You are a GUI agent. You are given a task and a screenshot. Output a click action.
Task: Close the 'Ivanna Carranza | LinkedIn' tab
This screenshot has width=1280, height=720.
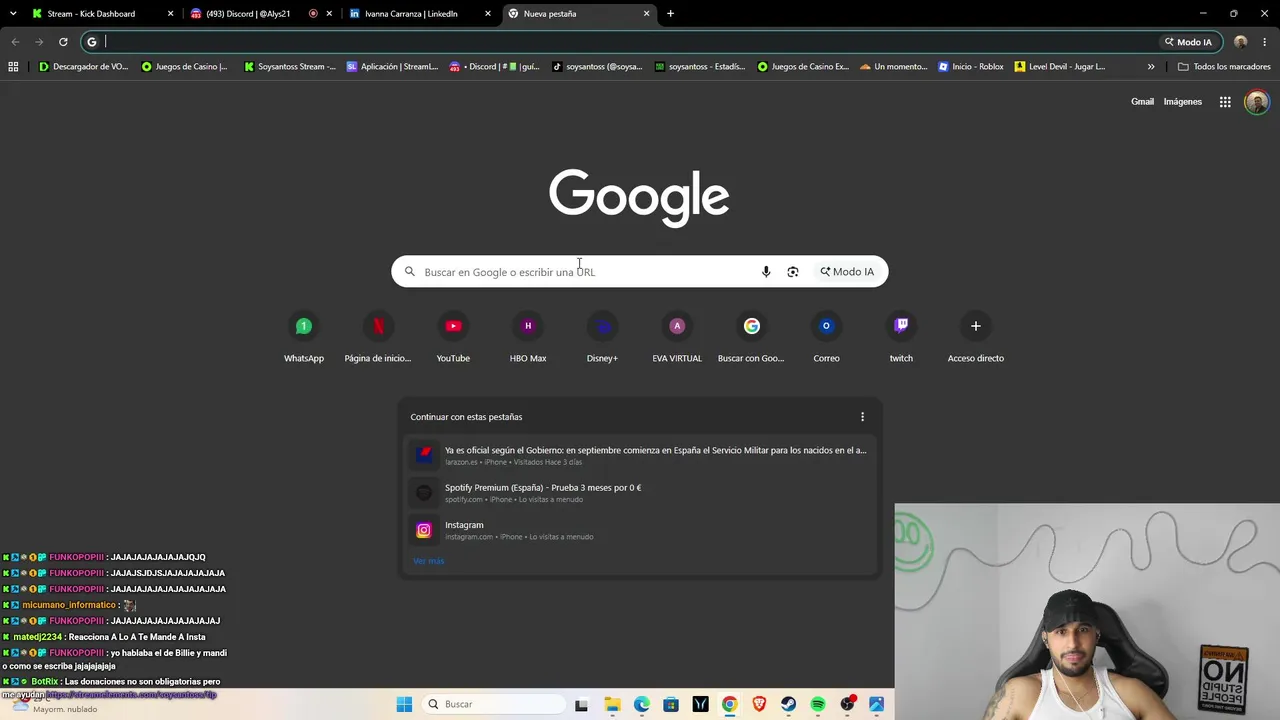point(488,14)
